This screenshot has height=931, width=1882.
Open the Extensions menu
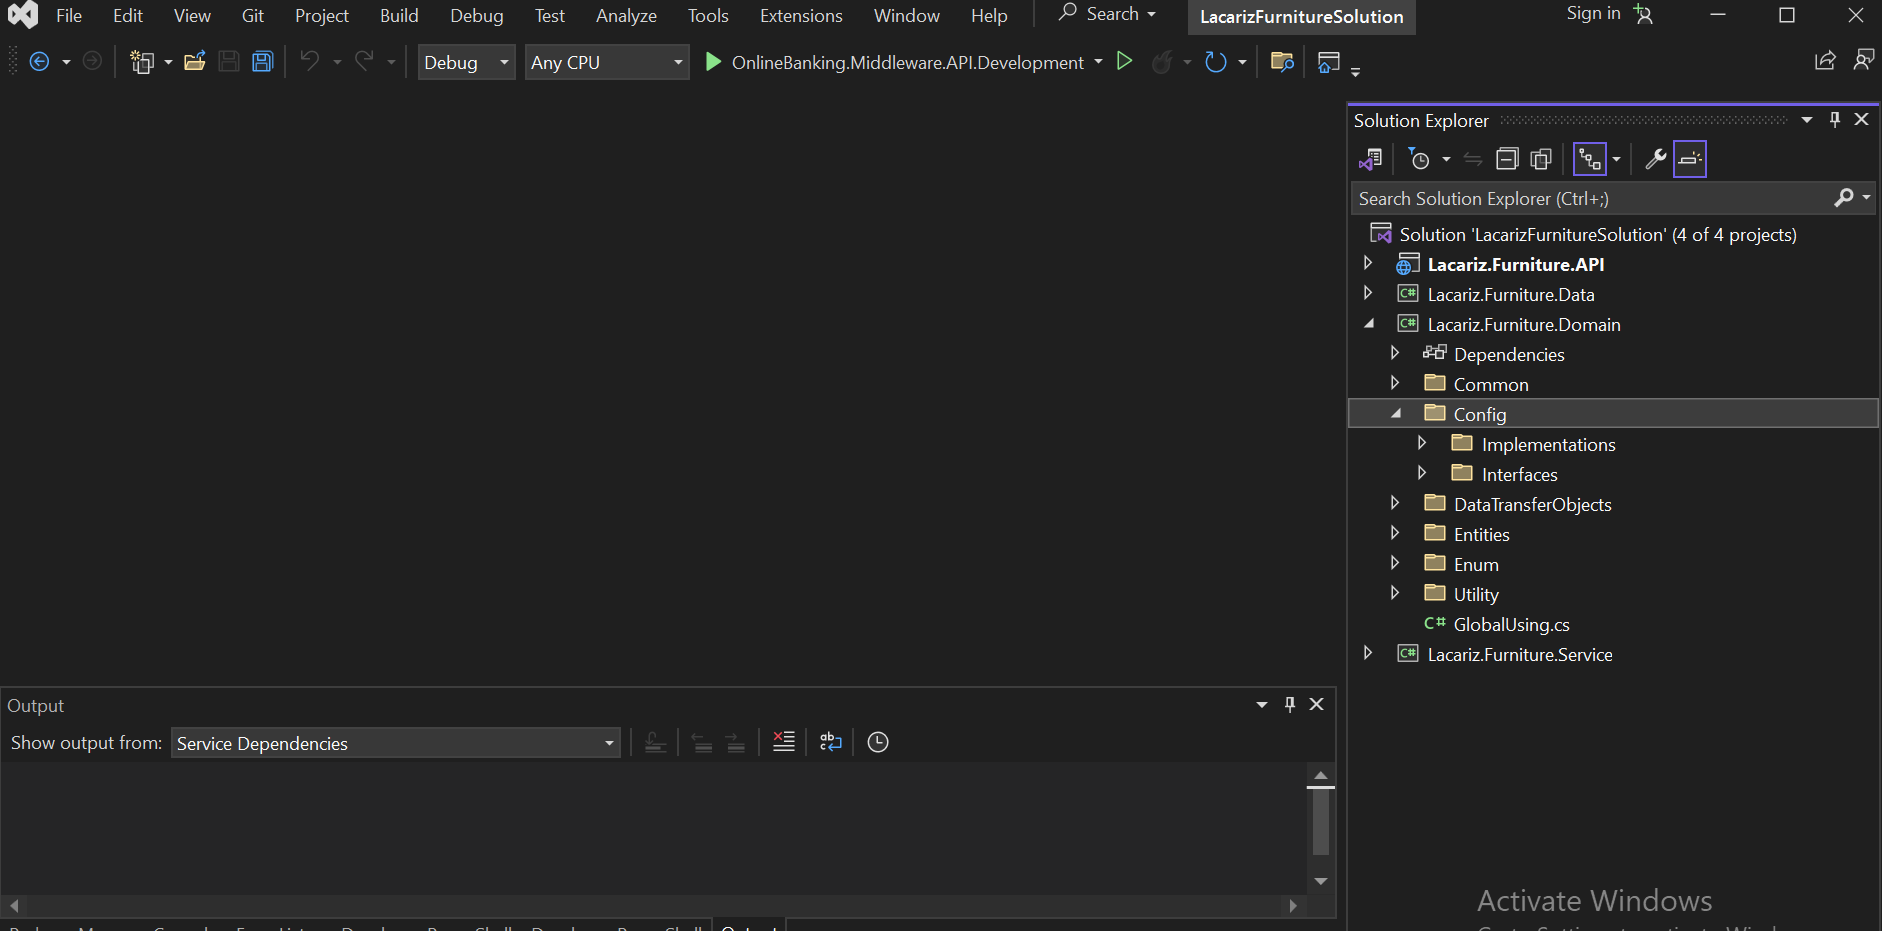[x=801, y=15]
